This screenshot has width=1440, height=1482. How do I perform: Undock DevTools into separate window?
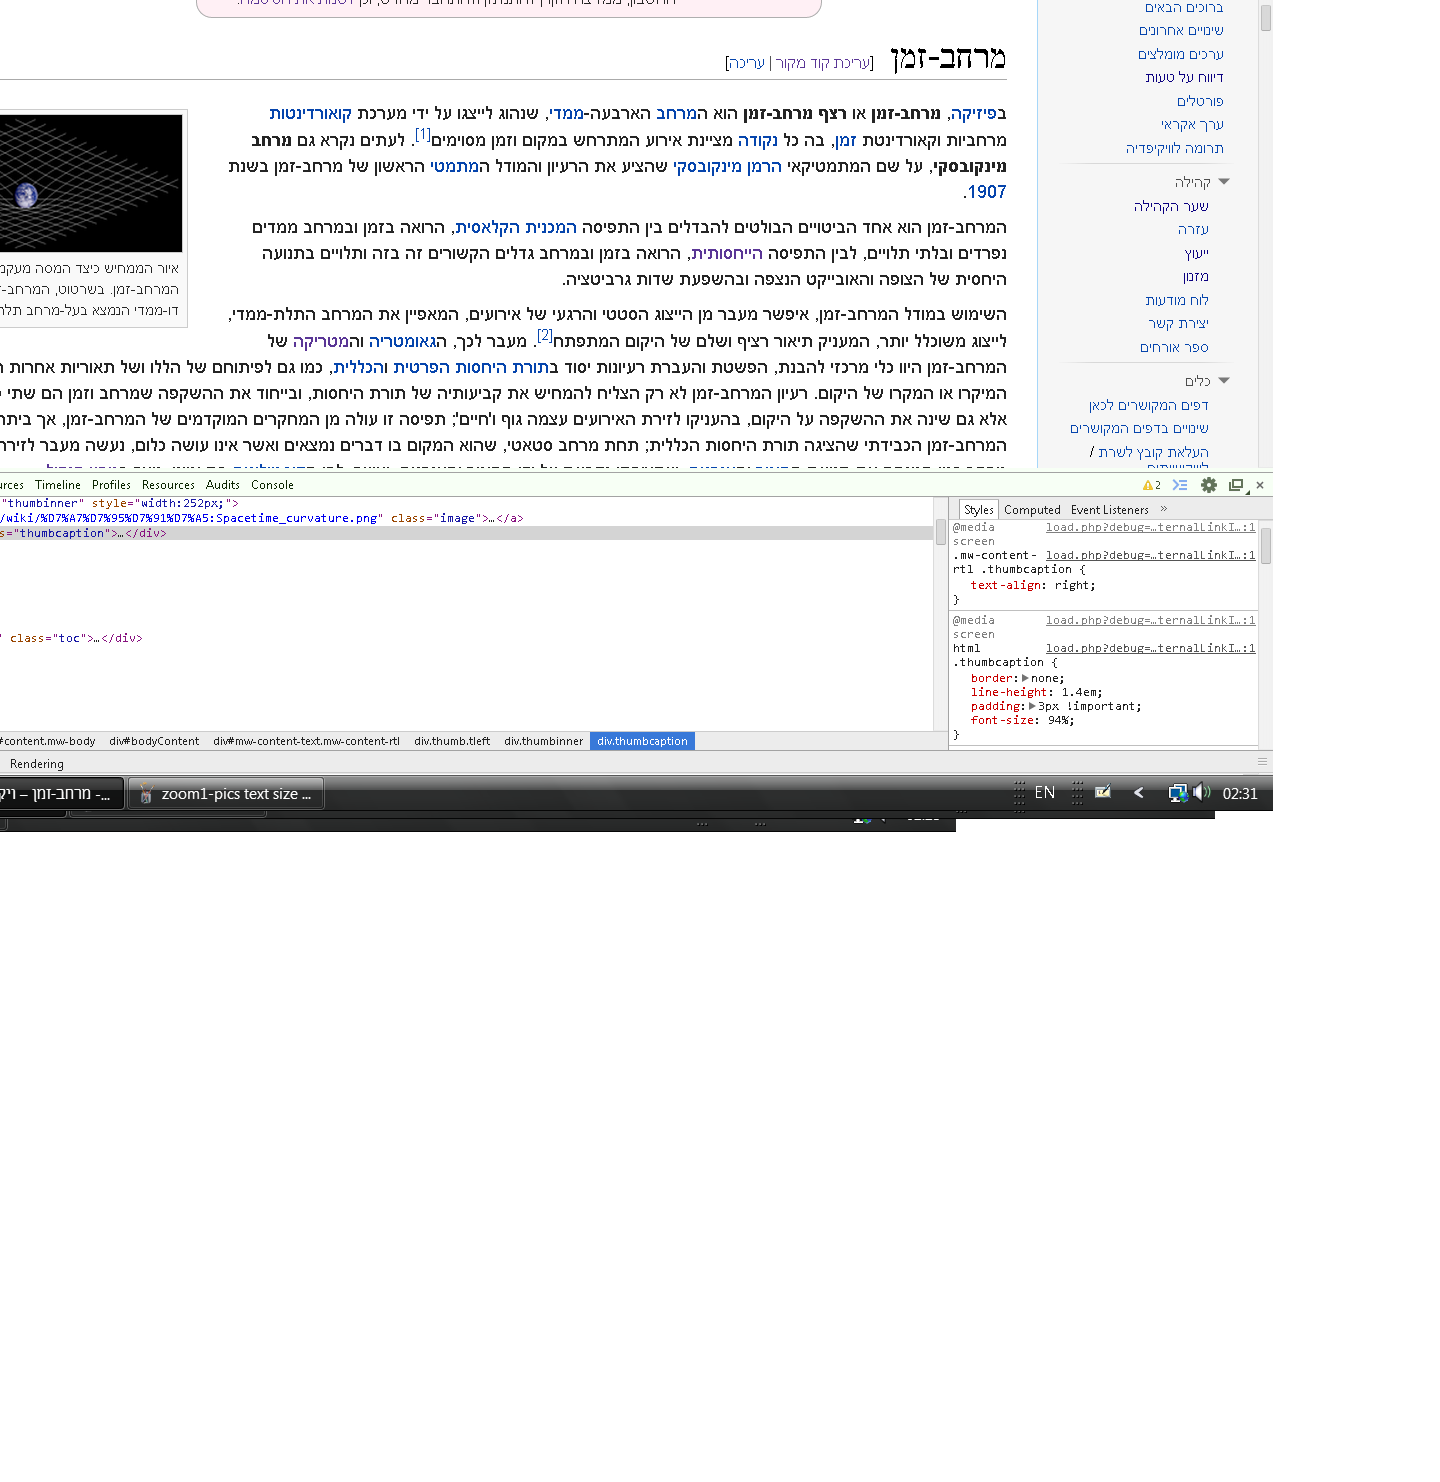(1237, 485)
